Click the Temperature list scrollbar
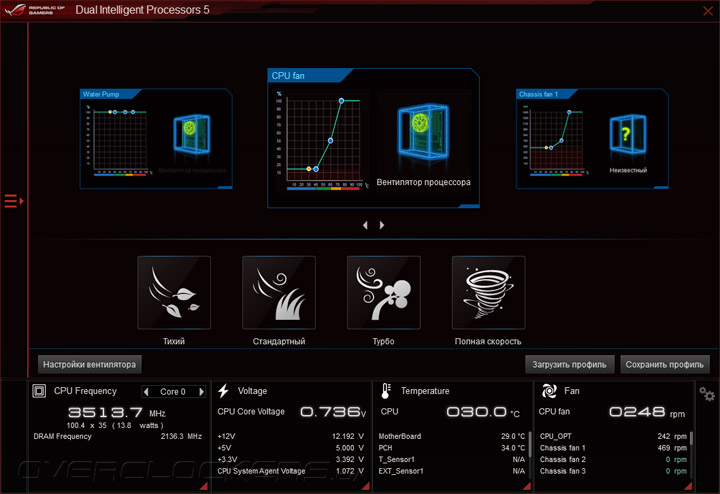 [x=529, y=443]
